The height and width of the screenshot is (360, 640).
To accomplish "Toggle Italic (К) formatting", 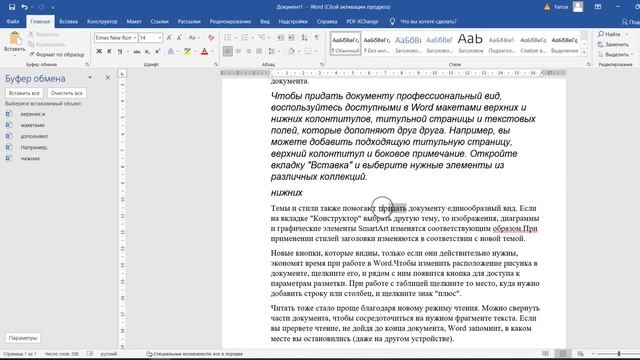I will tap(109, 51).
